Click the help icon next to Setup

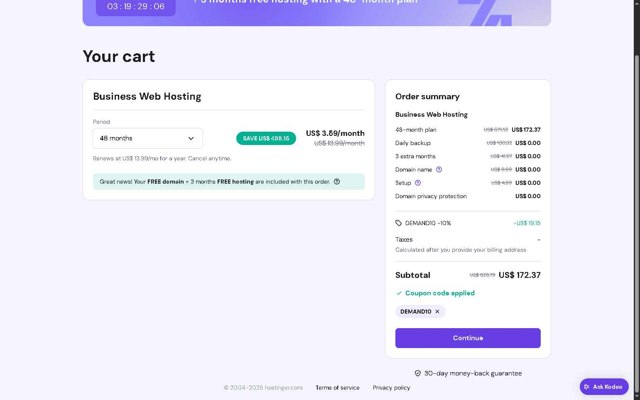tap(418, 183)
